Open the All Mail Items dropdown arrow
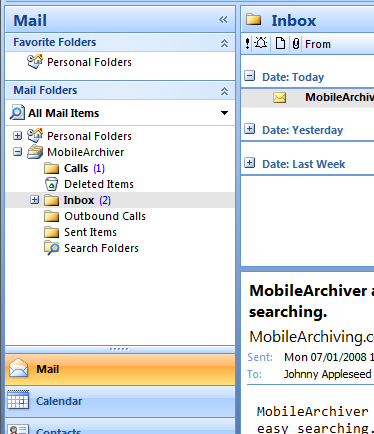This screenshot has height=434, width=374. click(x=224, y=113)
